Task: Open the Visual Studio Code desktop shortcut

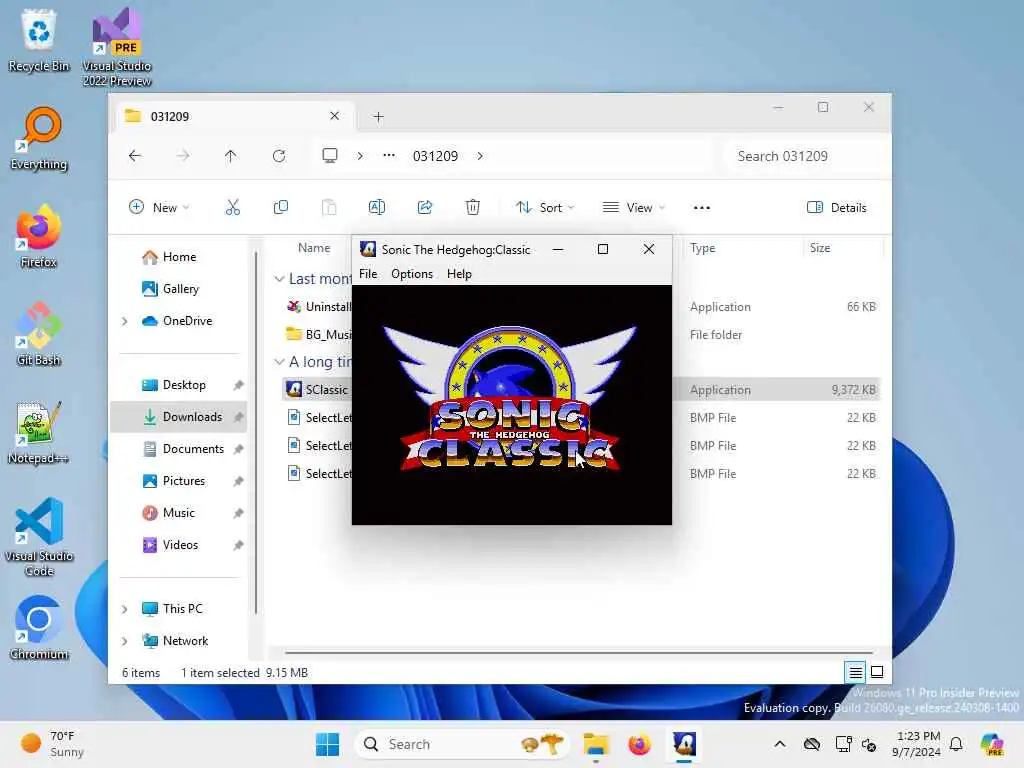Action: (x=39, y=537)
